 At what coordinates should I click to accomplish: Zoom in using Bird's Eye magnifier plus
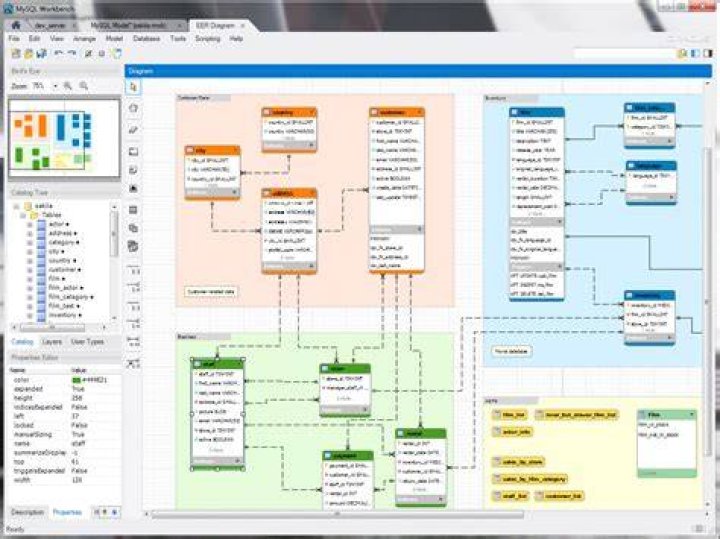(x=68, y=86)
